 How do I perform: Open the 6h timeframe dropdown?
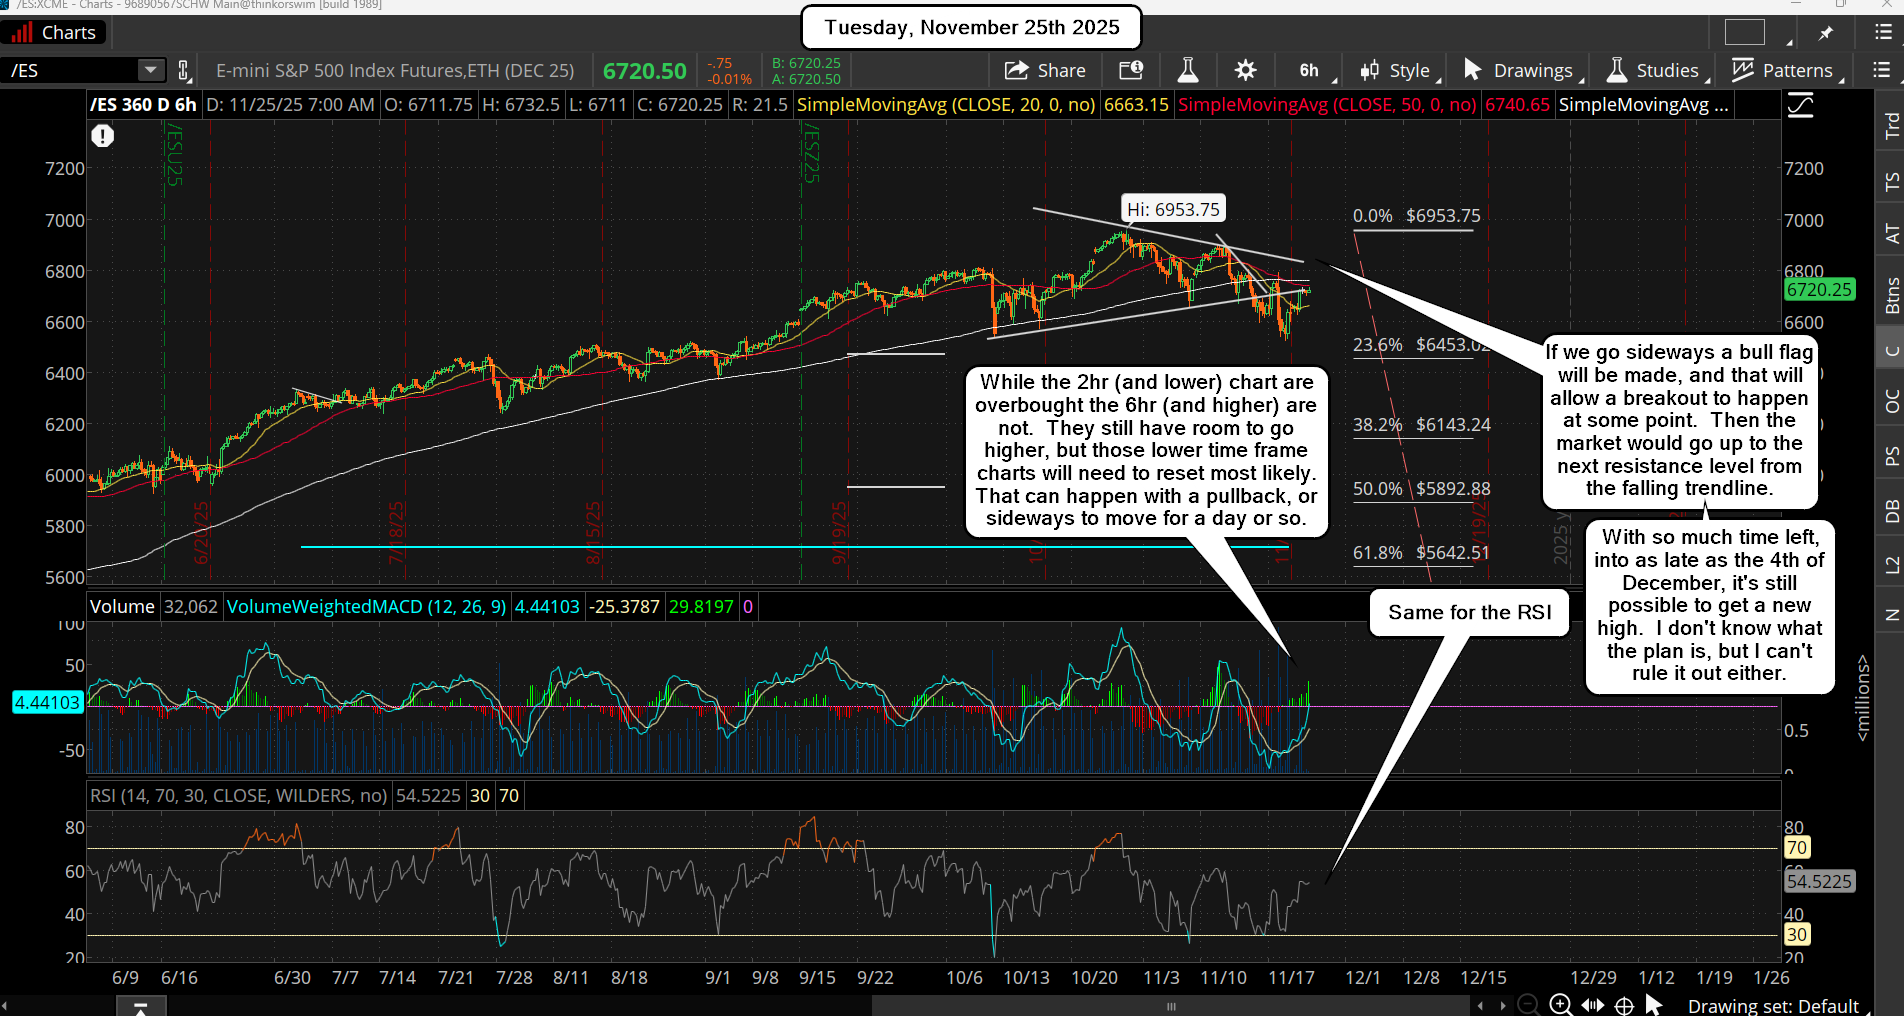point(1308,70)
